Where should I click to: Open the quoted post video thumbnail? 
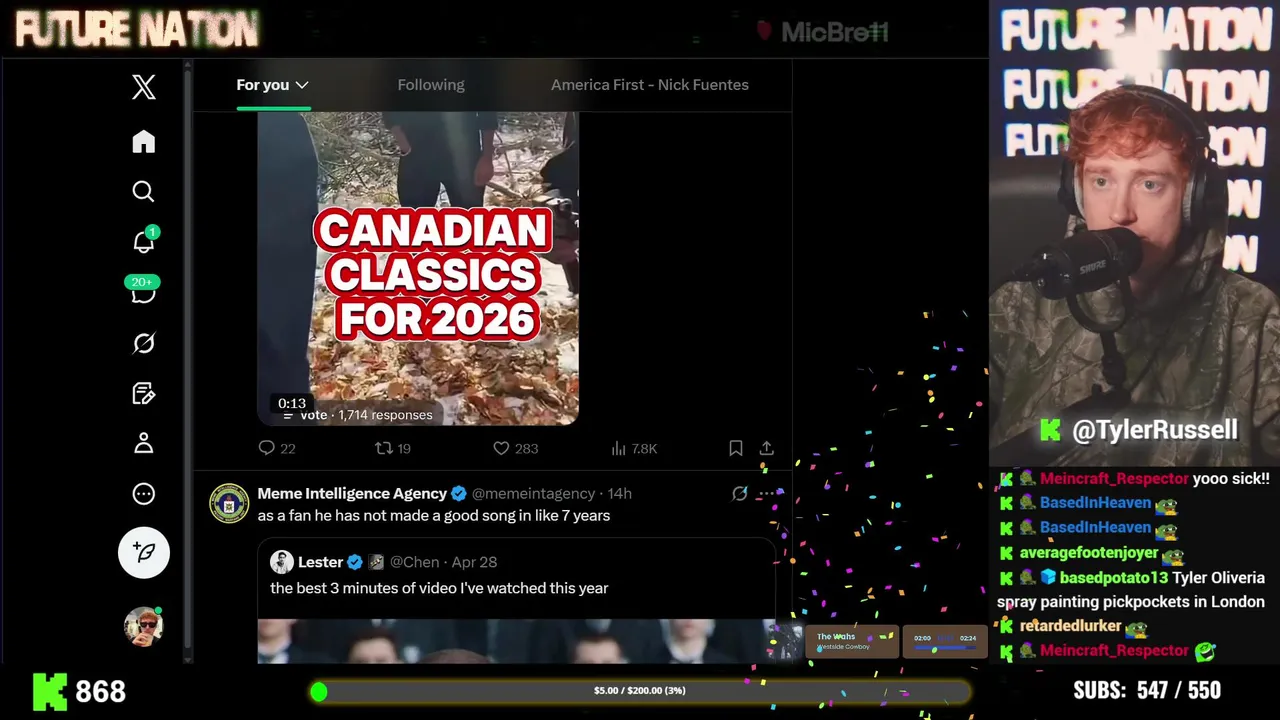[516, 641]
